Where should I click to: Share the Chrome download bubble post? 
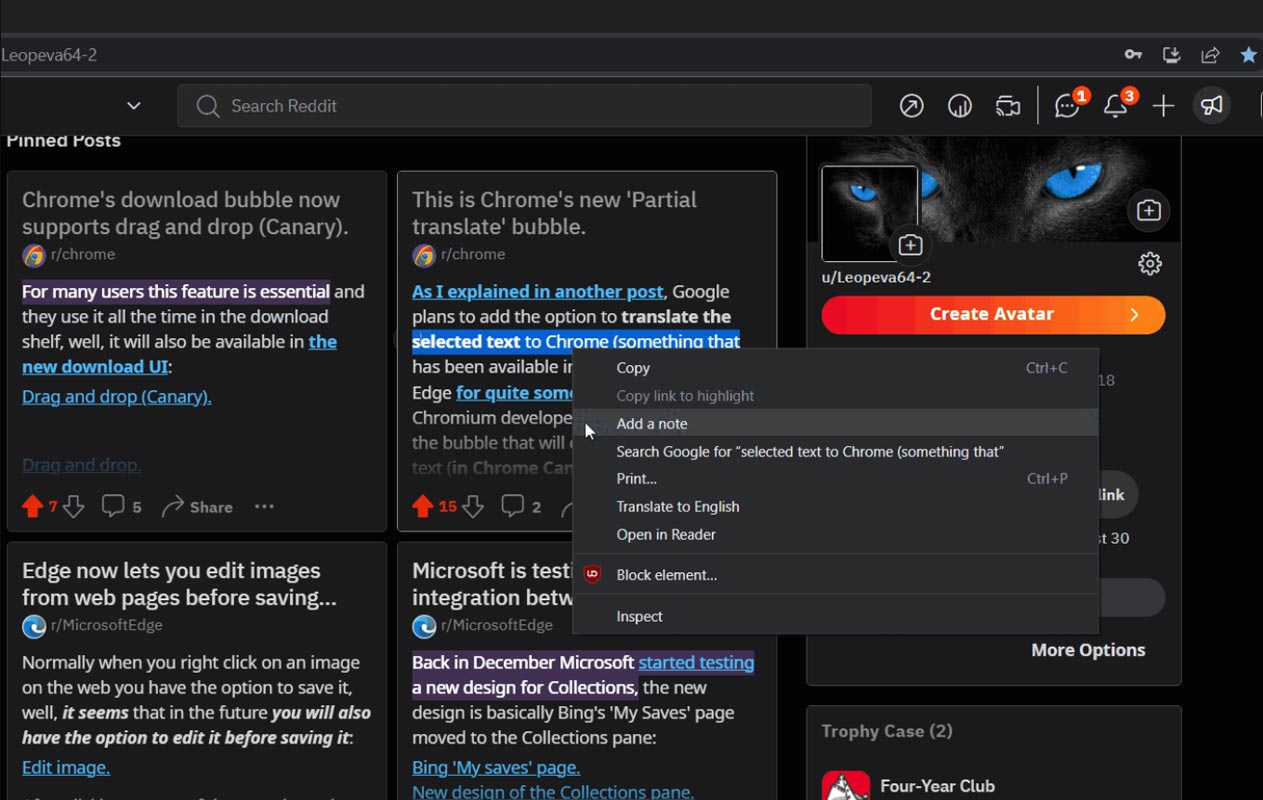tap(197, 507)
